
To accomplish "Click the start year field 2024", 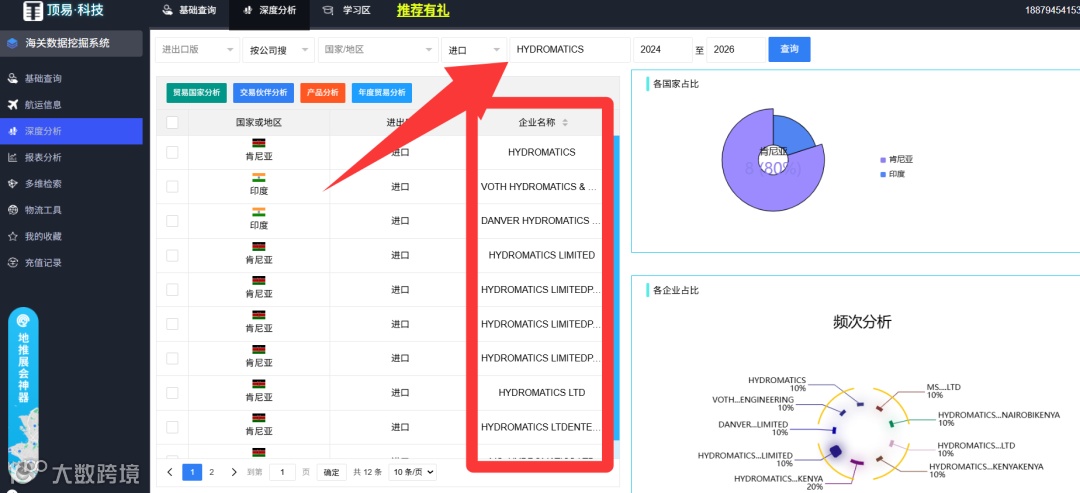I will (x=663, y=50).
